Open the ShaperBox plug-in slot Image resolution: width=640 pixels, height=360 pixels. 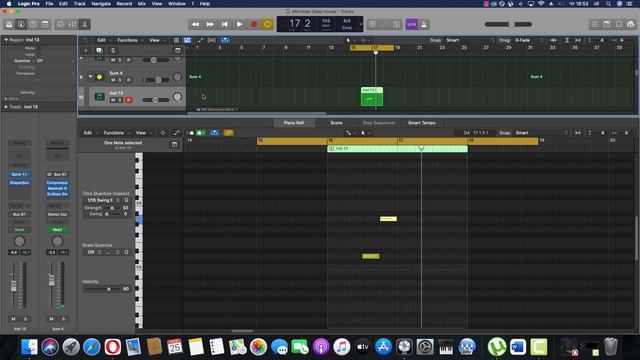(19, 183)
